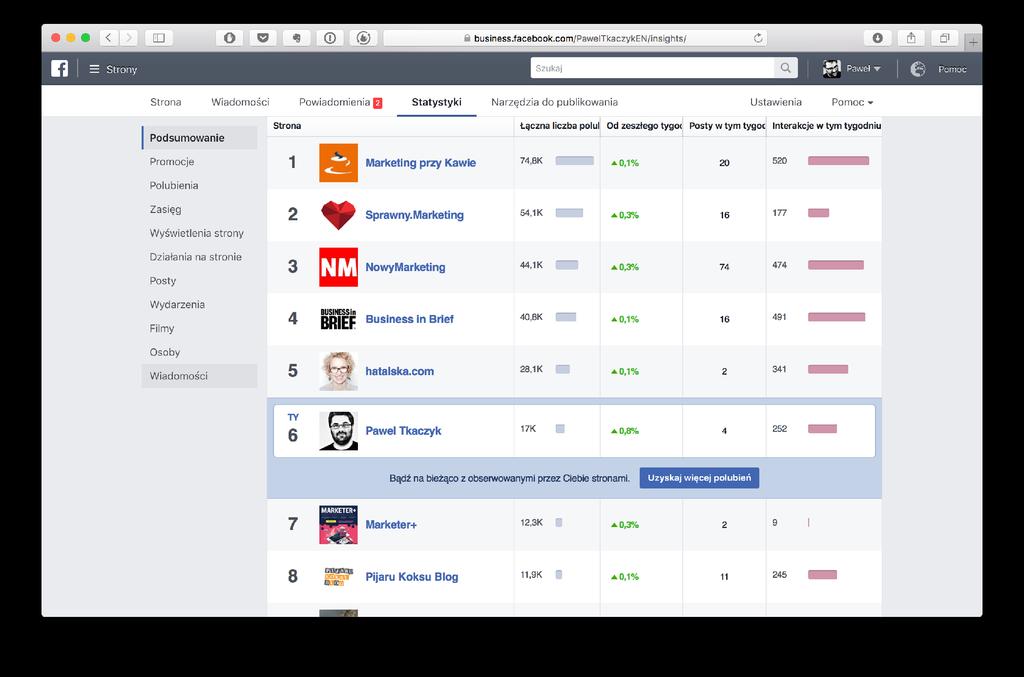Open Business in Brief link
This screenshot has width=1024, height=677.
click(x=409, y=319)
